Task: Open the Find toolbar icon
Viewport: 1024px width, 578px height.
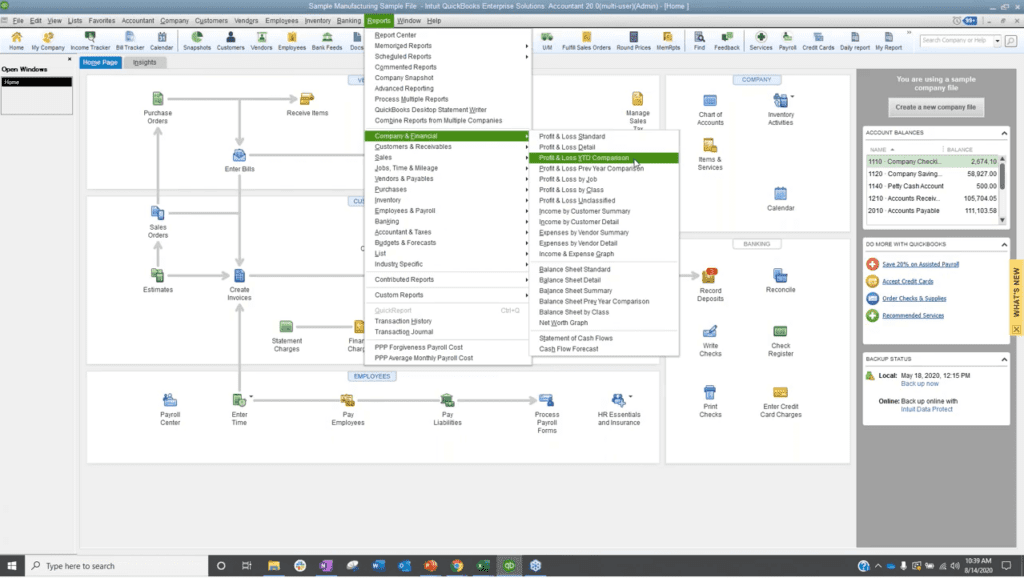Action: pyautogui.click(x=699, y=40)
